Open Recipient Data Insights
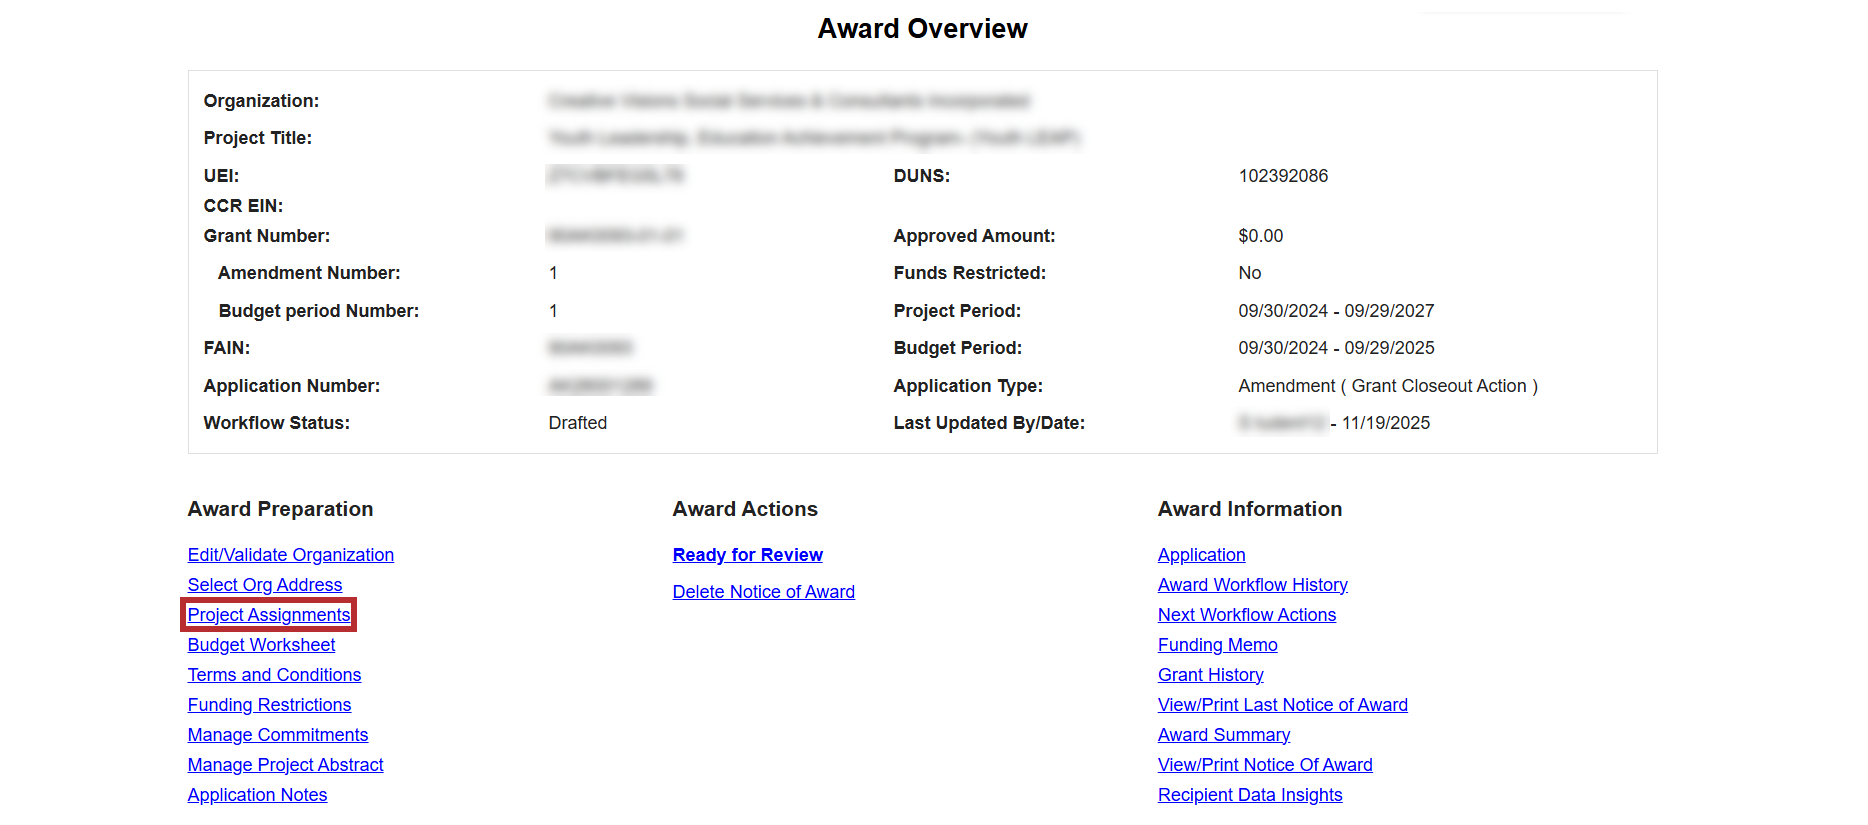The width and height of the screenshot is (1868, 825). pyautogui.click(x=1249, y=795)
